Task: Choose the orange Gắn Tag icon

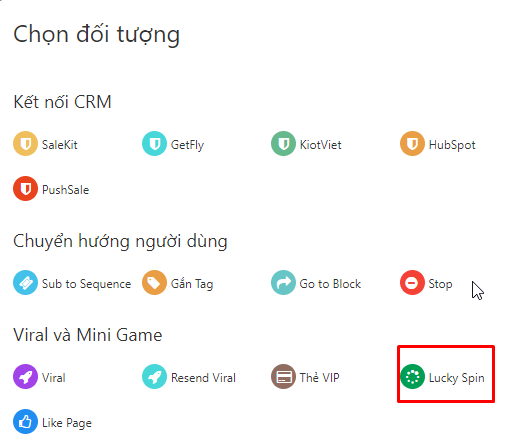Action: 154,282
